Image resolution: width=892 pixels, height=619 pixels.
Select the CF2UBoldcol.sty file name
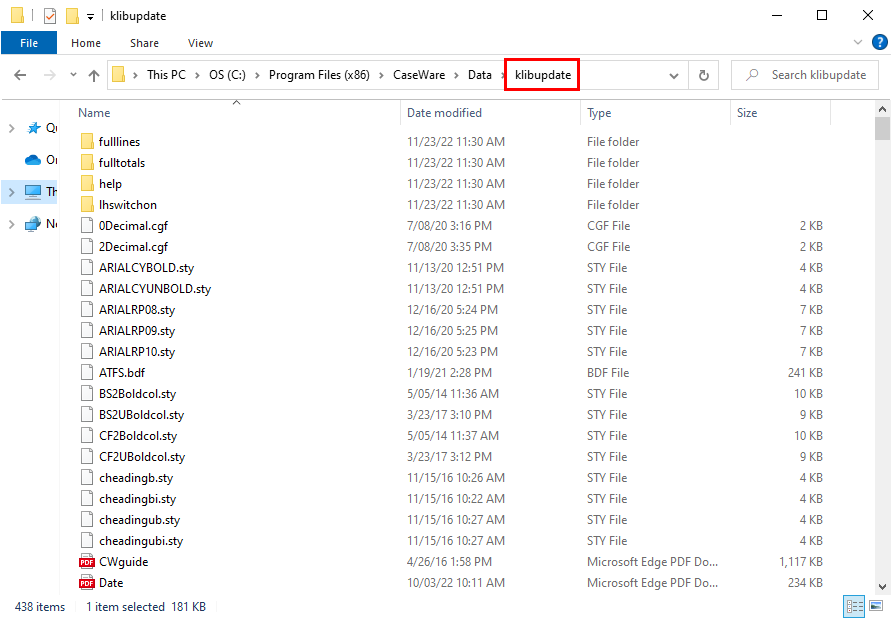(x=142, y=457)
